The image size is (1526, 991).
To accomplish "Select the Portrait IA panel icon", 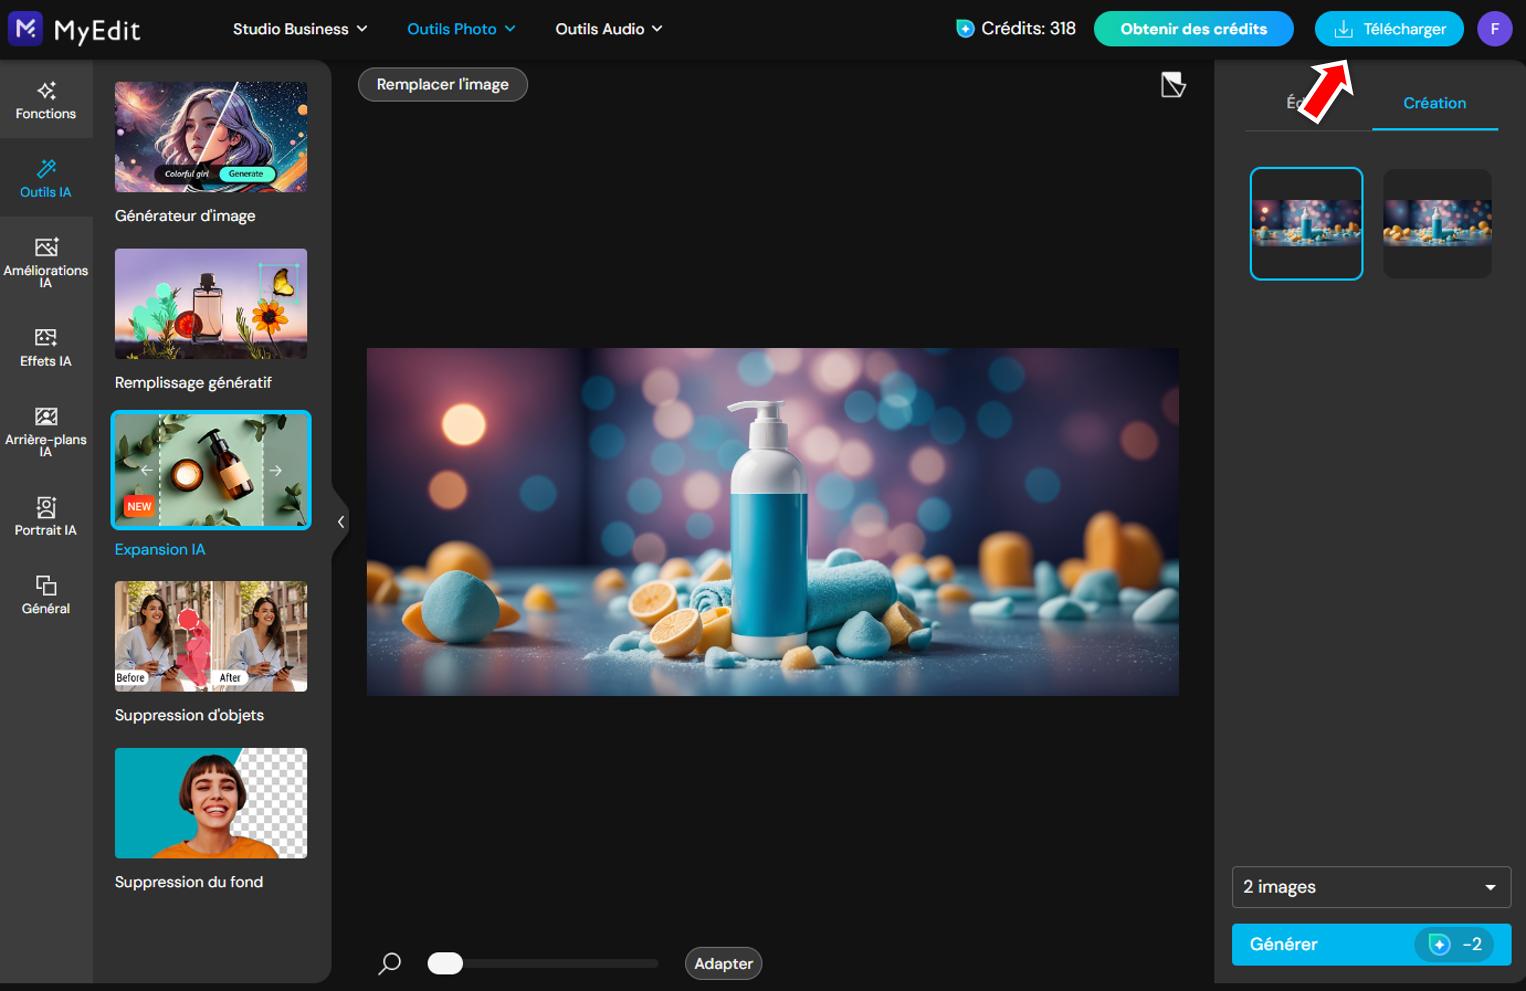I will pos(46,516).
